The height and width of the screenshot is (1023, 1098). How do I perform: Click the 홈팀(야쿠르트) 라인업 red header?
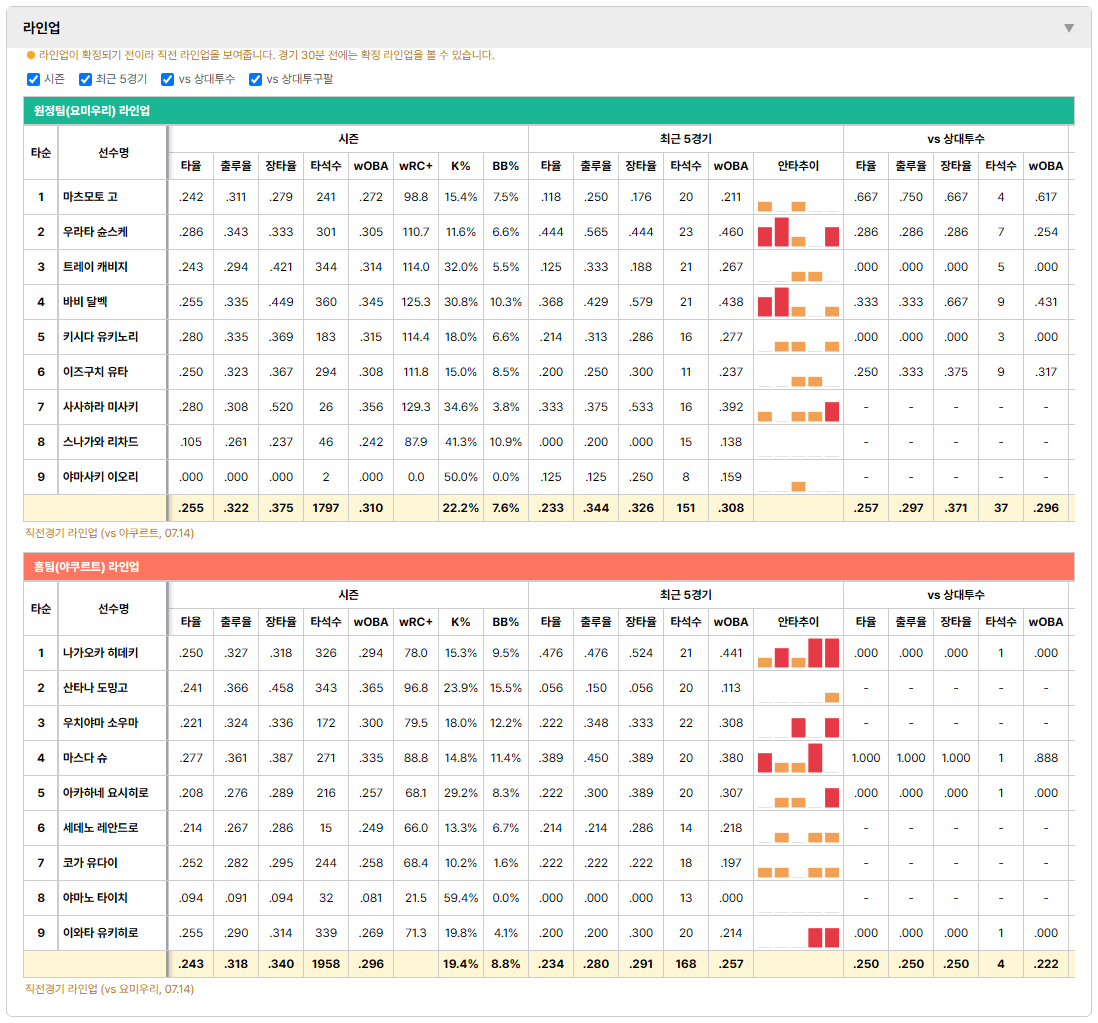548,566
